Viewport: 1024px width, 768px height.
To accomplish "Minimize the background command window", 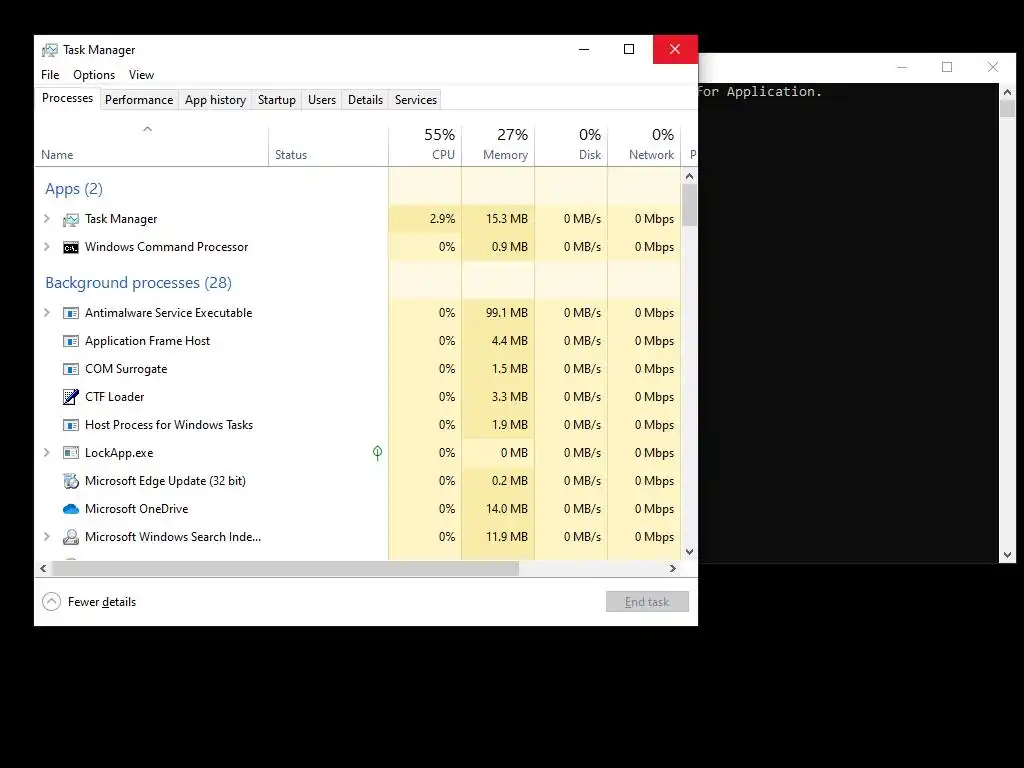I will 902,67.
